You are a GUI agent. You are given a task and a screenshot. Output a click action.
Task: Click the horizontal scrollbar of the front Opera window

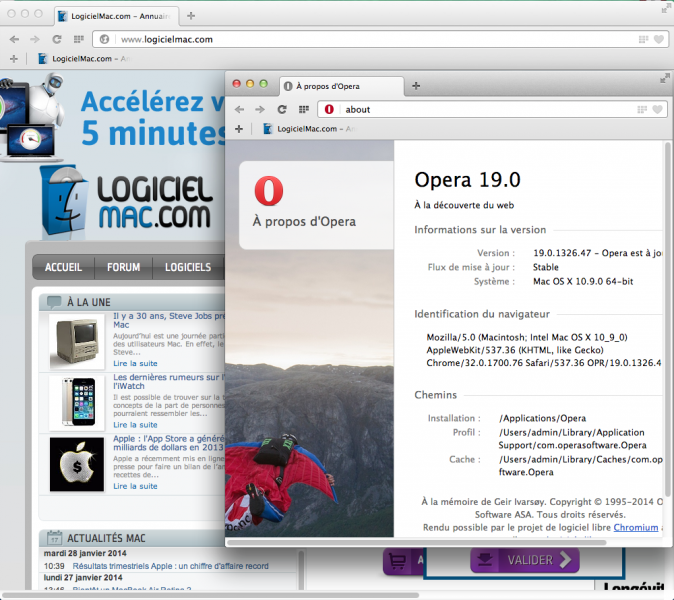417,542
